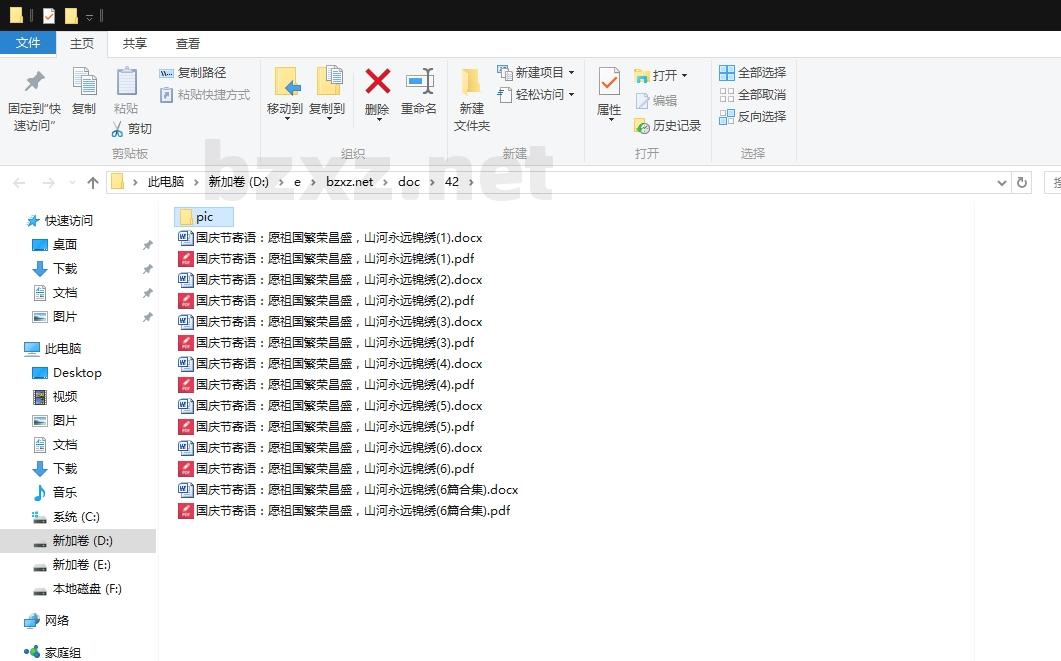This screenshot has width=1061, height=661.
Task: Click the Cut scissors icon
Action: click(117, 129)
